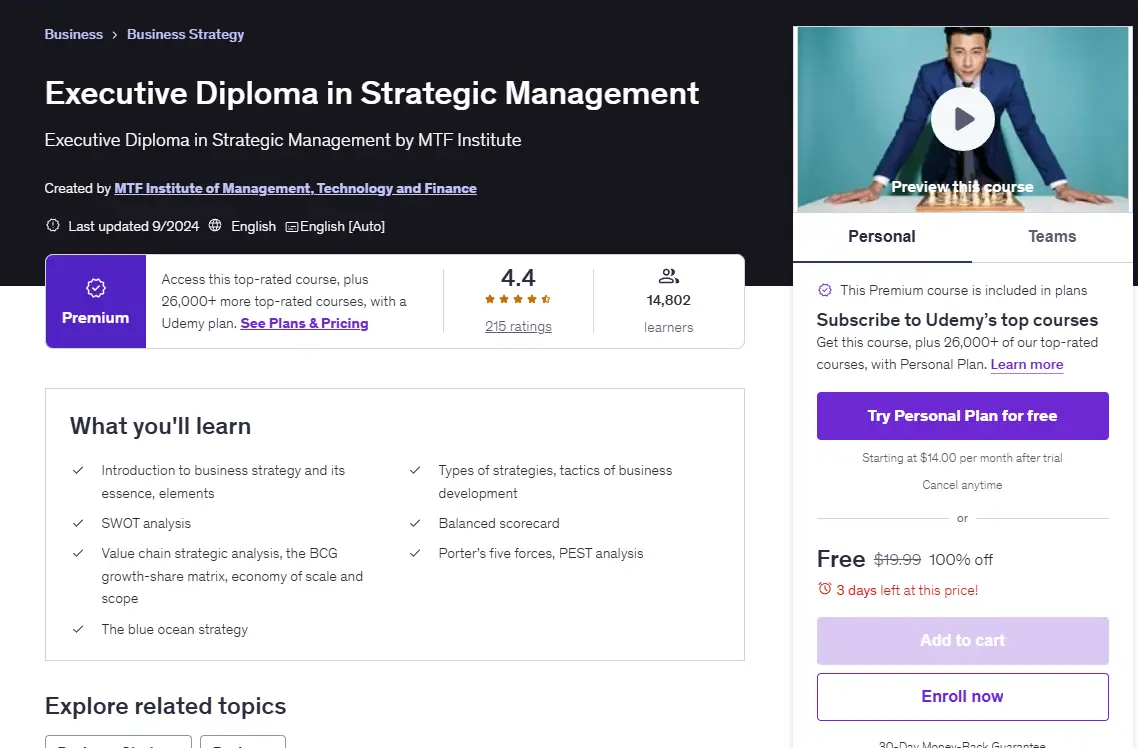Switch to the Personal tab

[882, 237]
